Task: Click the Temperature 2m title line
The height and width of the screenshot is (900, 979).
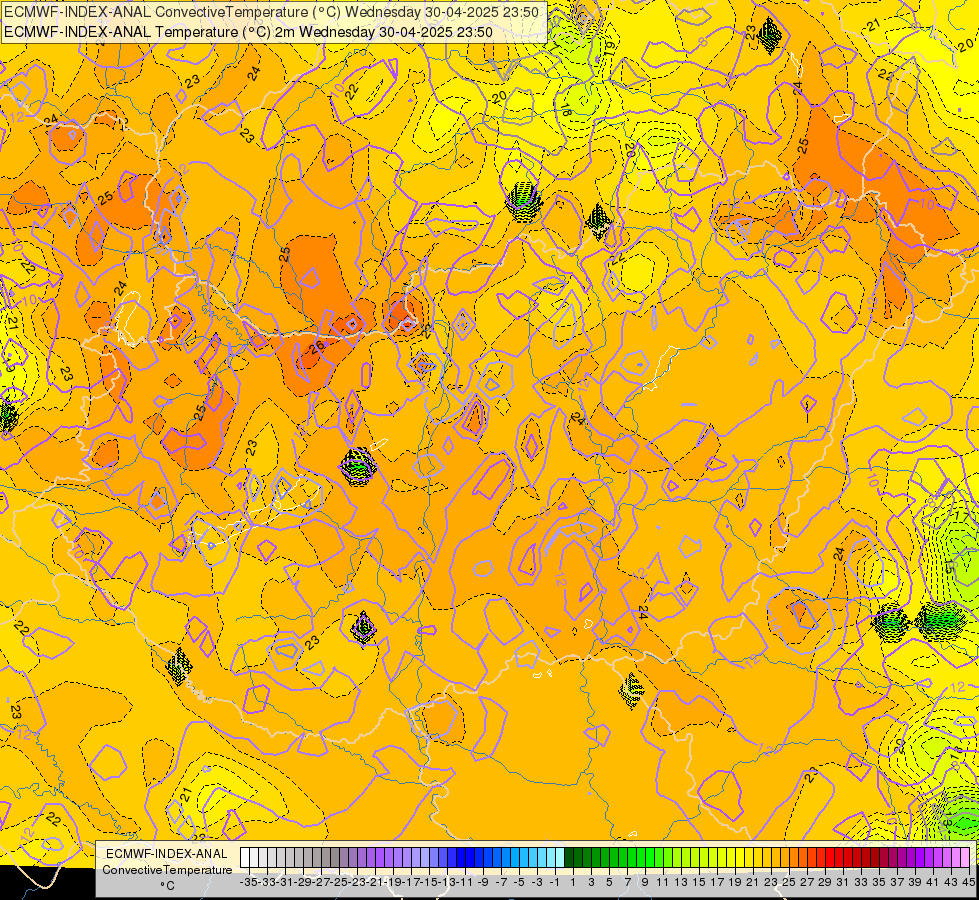Action: tap(248, 32)
